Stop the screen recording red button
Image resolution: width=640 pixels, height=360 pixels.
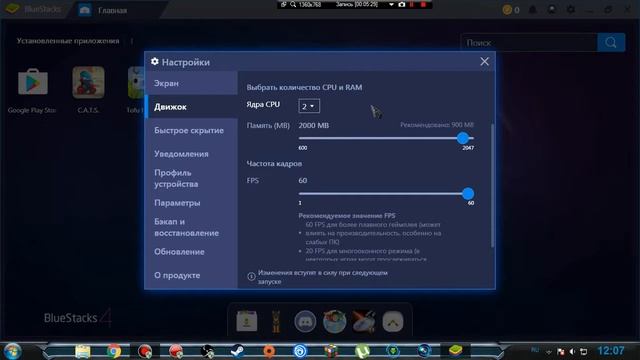tap(423, 4)
